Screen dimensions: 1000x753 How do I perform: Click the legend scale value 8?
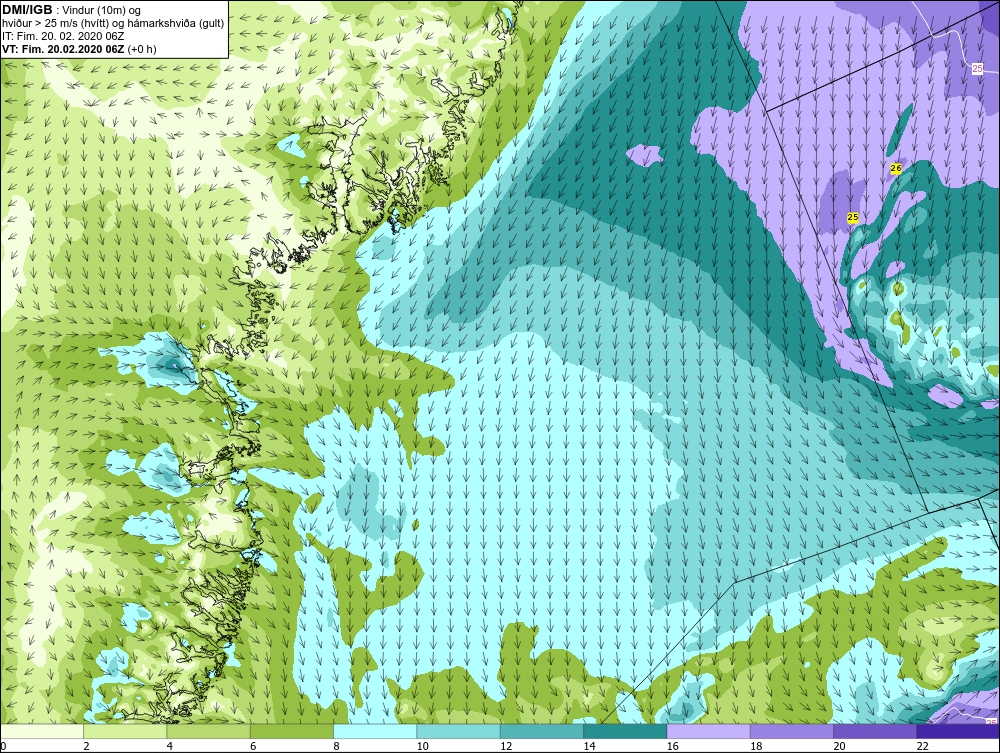336,746
